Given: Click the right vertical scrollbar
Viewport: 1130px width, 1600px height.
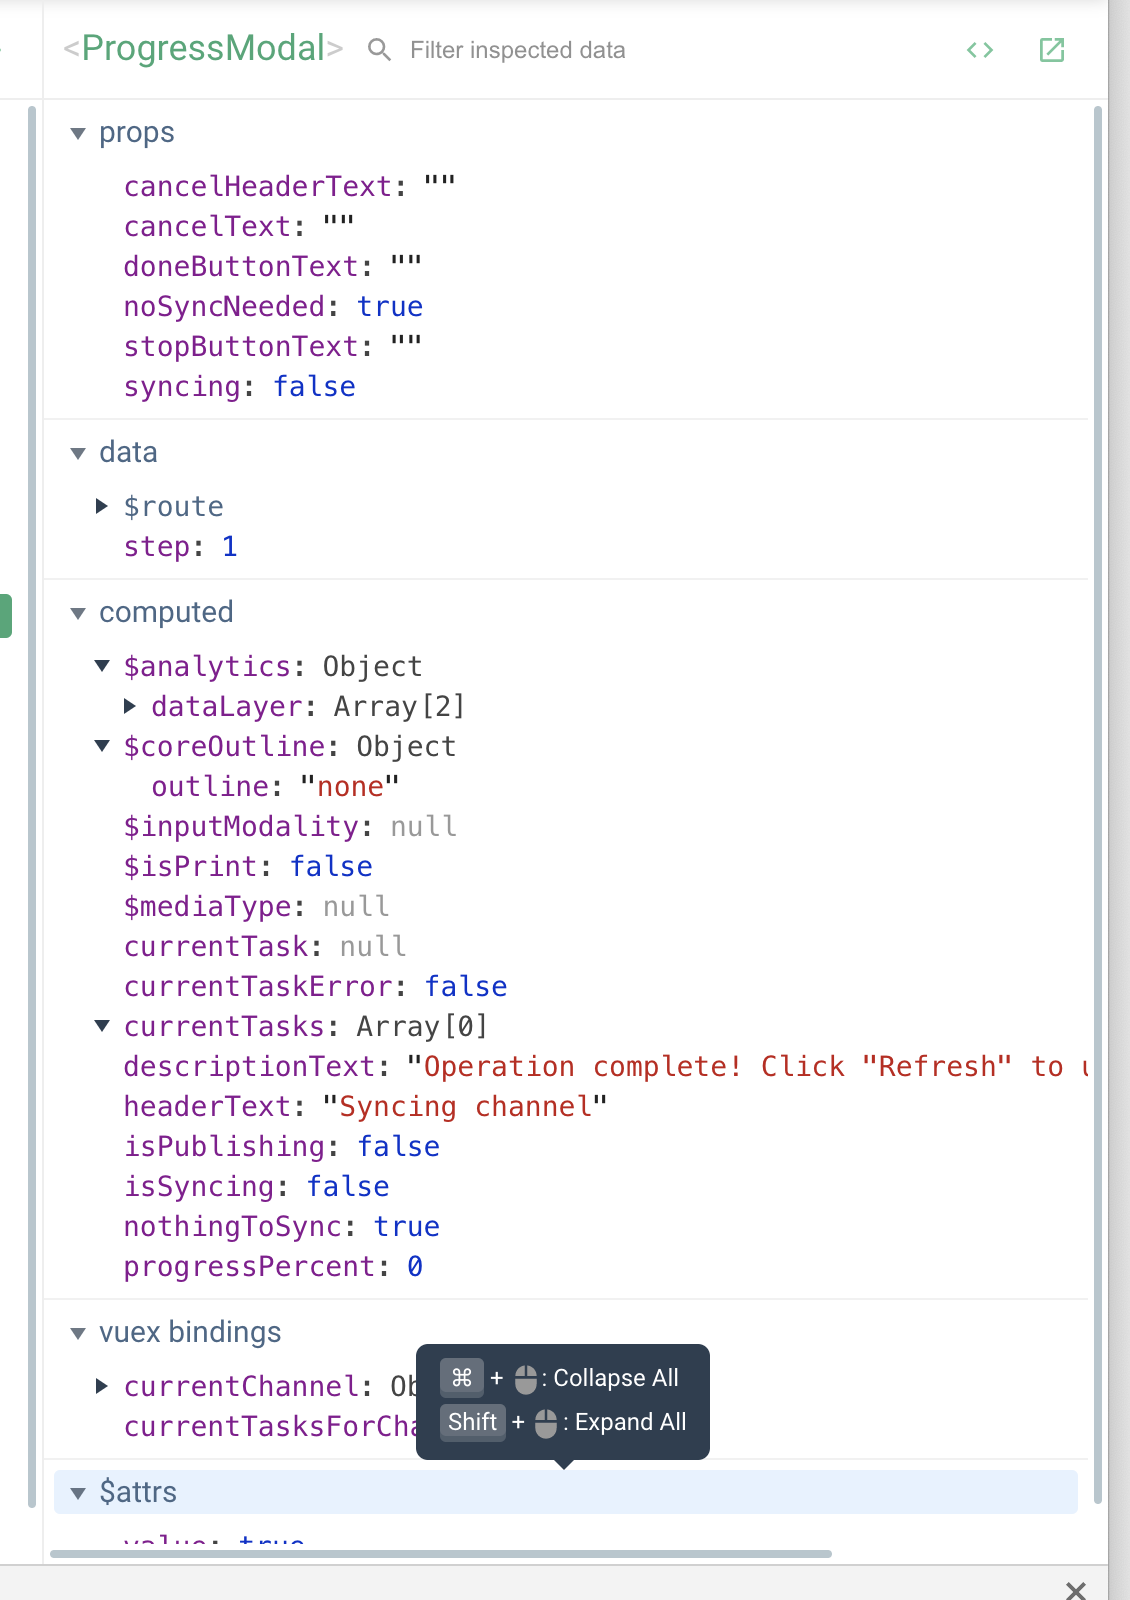Looking at the screenshot, I should (1098, 805).
